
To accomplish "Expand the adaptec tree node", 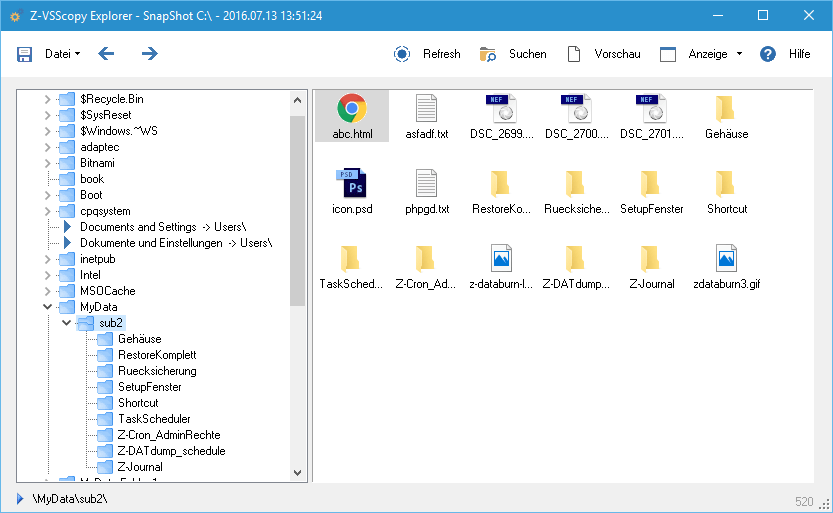I will tap(47, 147).
